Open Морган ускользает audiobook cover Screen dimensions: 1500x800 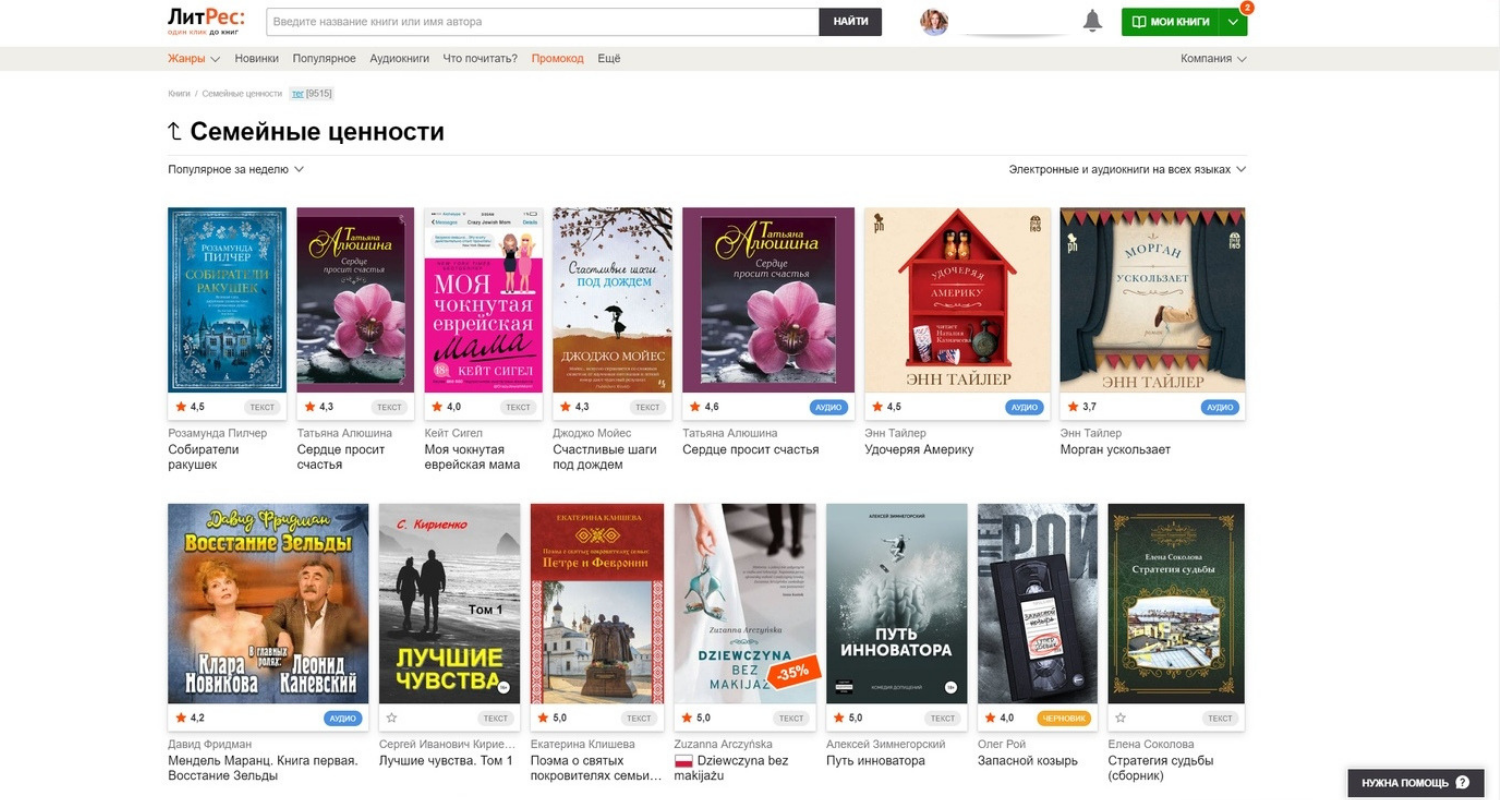(x=1152, y=300)
